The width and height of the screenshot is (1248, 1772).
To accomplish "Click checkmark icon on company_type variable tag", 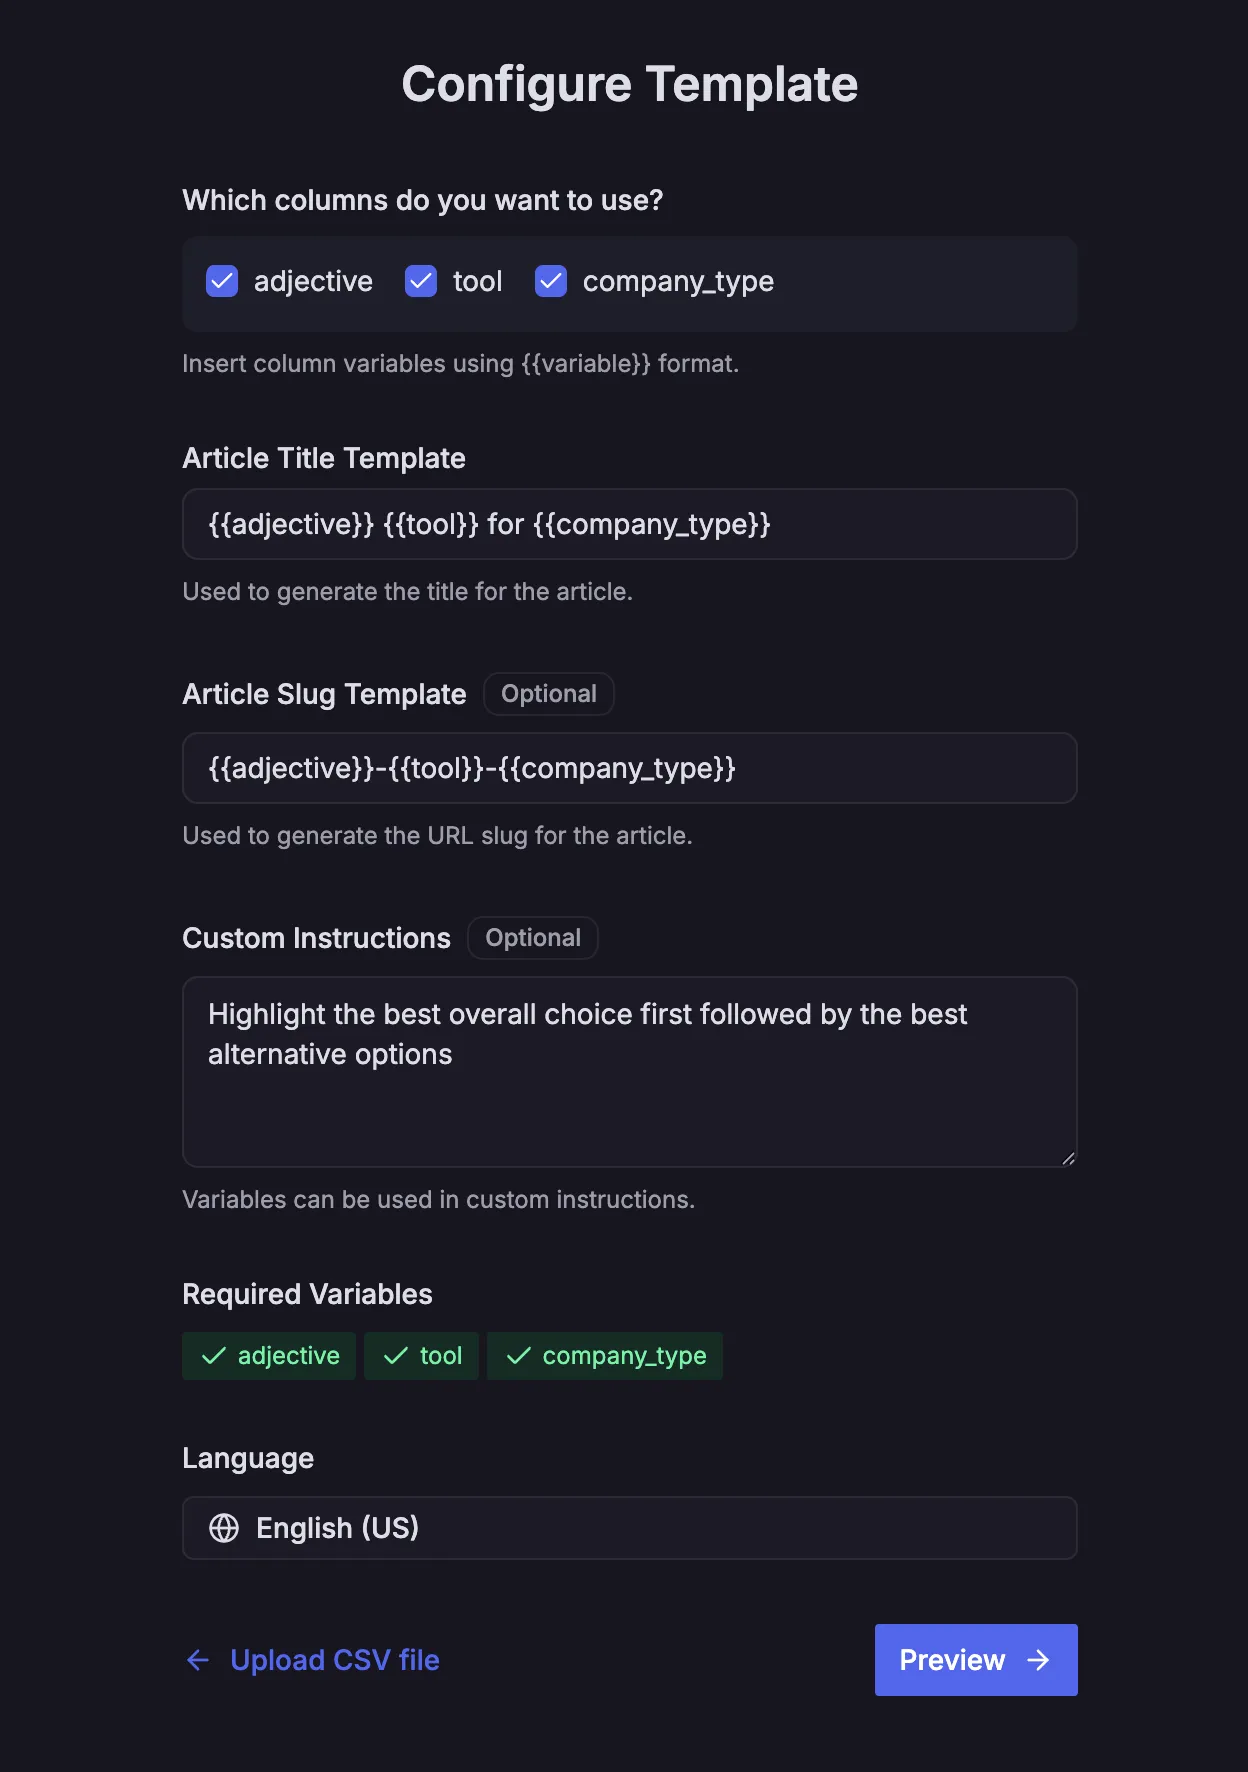I will pyautogui.click(x=519, y=1356).
